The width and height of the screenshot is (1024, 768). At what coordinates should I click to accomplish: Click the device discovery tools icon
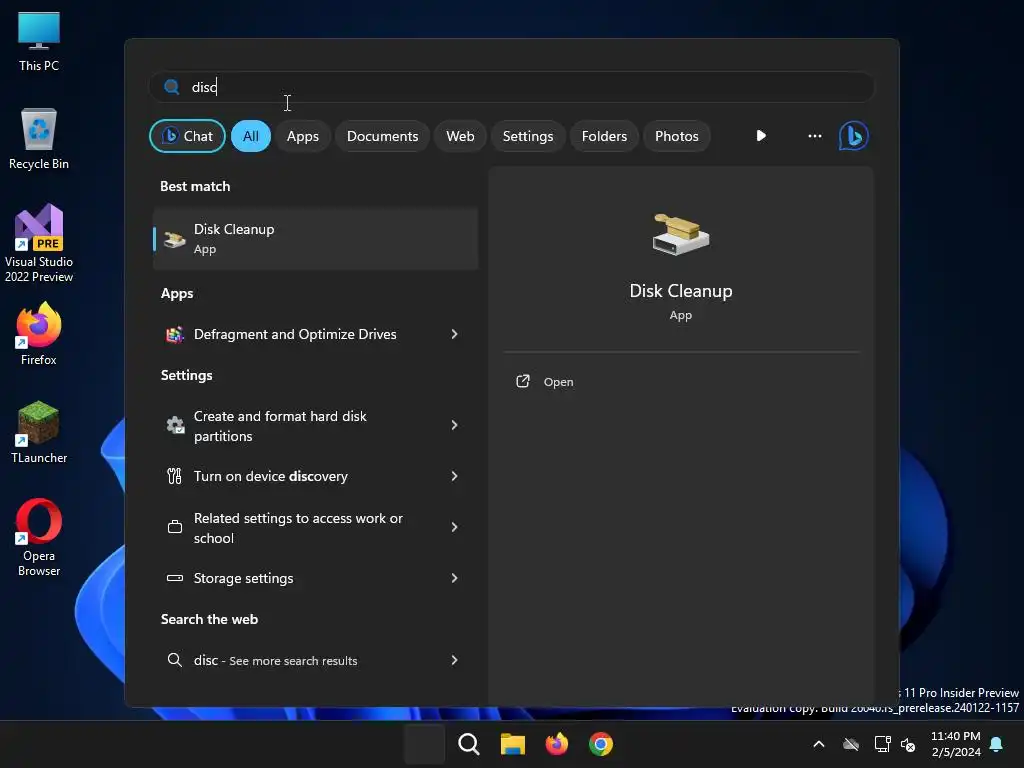tap(174, 476)
